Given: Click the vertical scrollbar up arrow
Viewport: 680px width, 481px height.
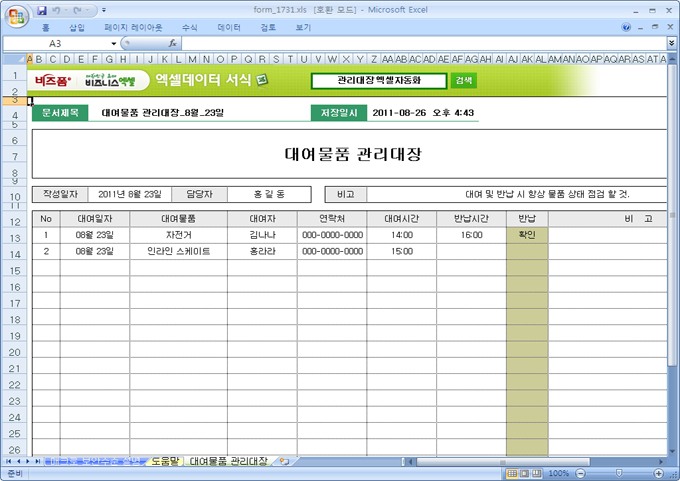Looking at the screenshot, I should (x=672, y=59).
